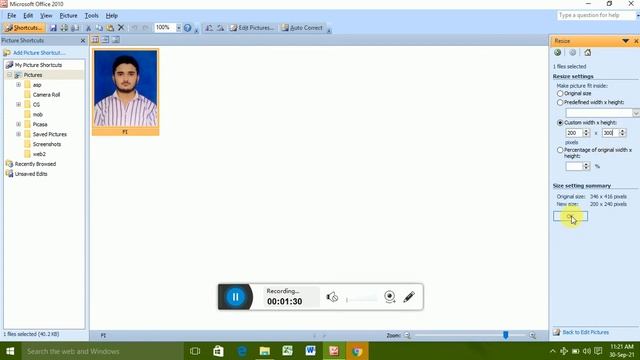Click the Save icon in the toolbar
This screenshot has width=640, height=360.
pyautogui.click(x=53, y=28)
